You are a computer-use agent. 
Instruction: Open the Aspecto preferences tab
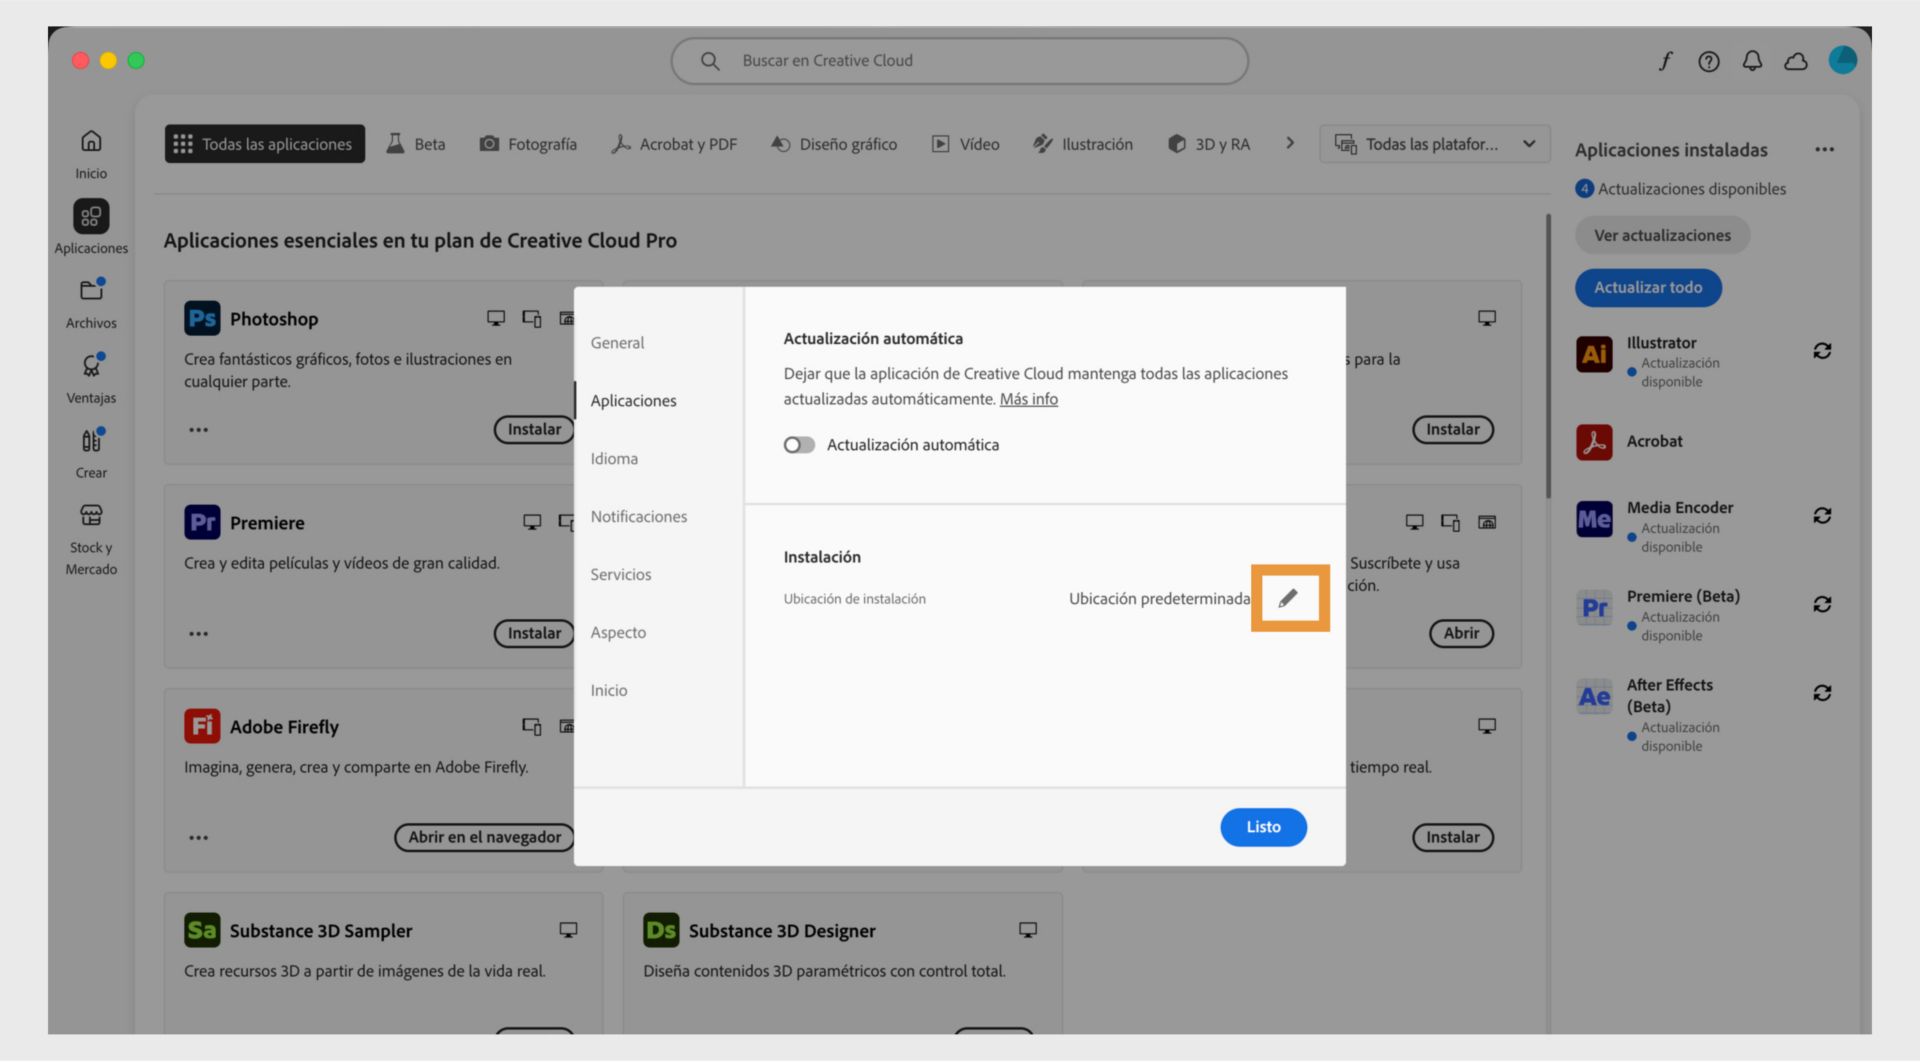coord(618,633)
